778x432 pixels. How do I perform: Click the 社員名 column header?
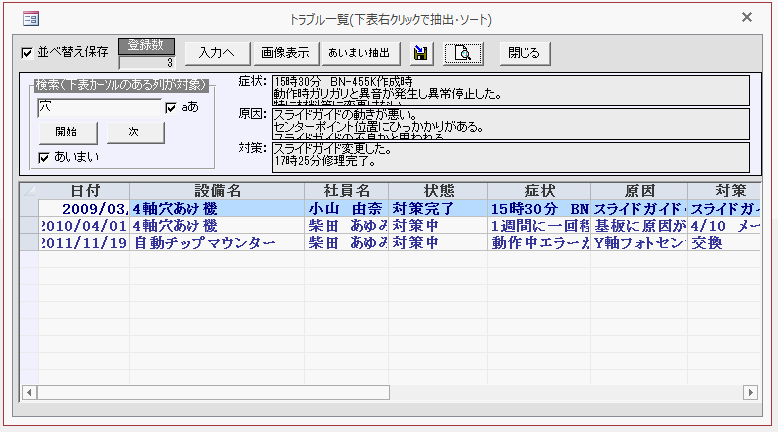point(346,191)
